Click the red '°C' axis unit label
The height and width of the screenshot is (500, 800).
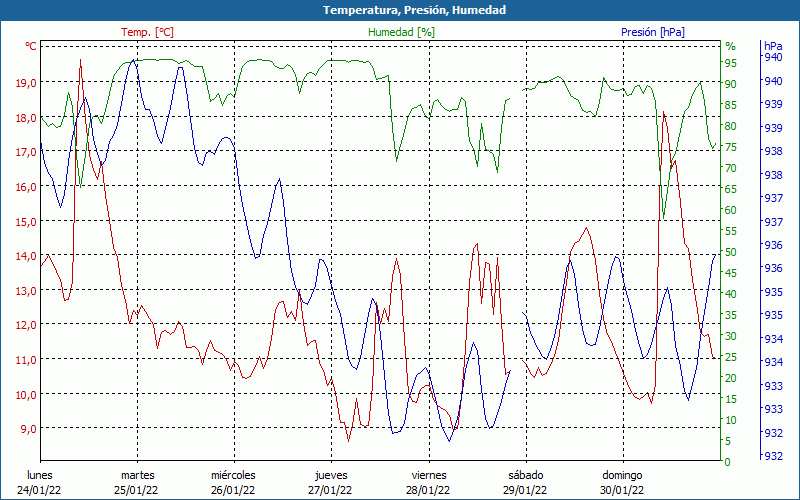click(x=31, y=46)
